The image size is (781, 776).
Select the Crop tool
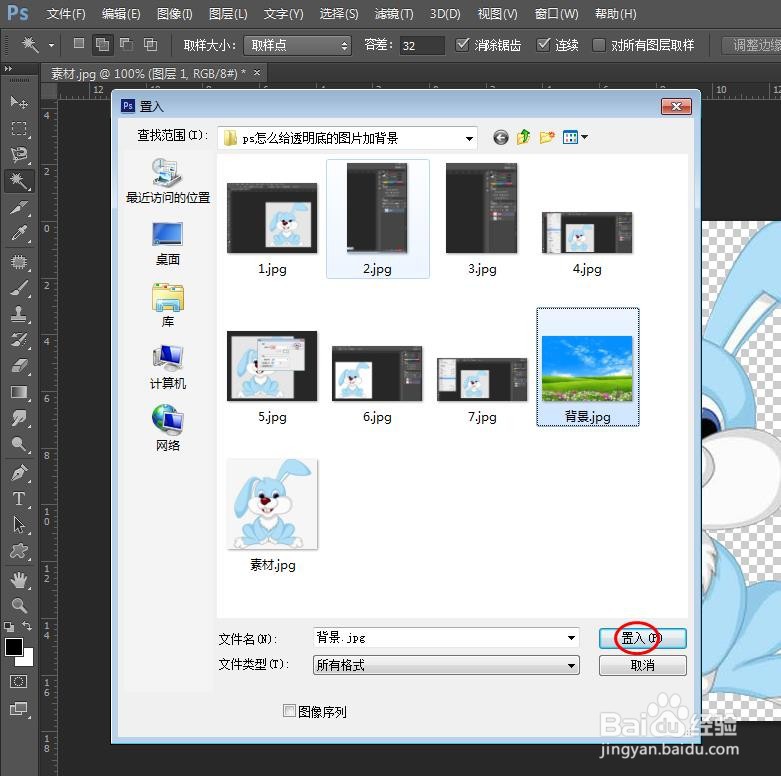click(x=19, y=207)
